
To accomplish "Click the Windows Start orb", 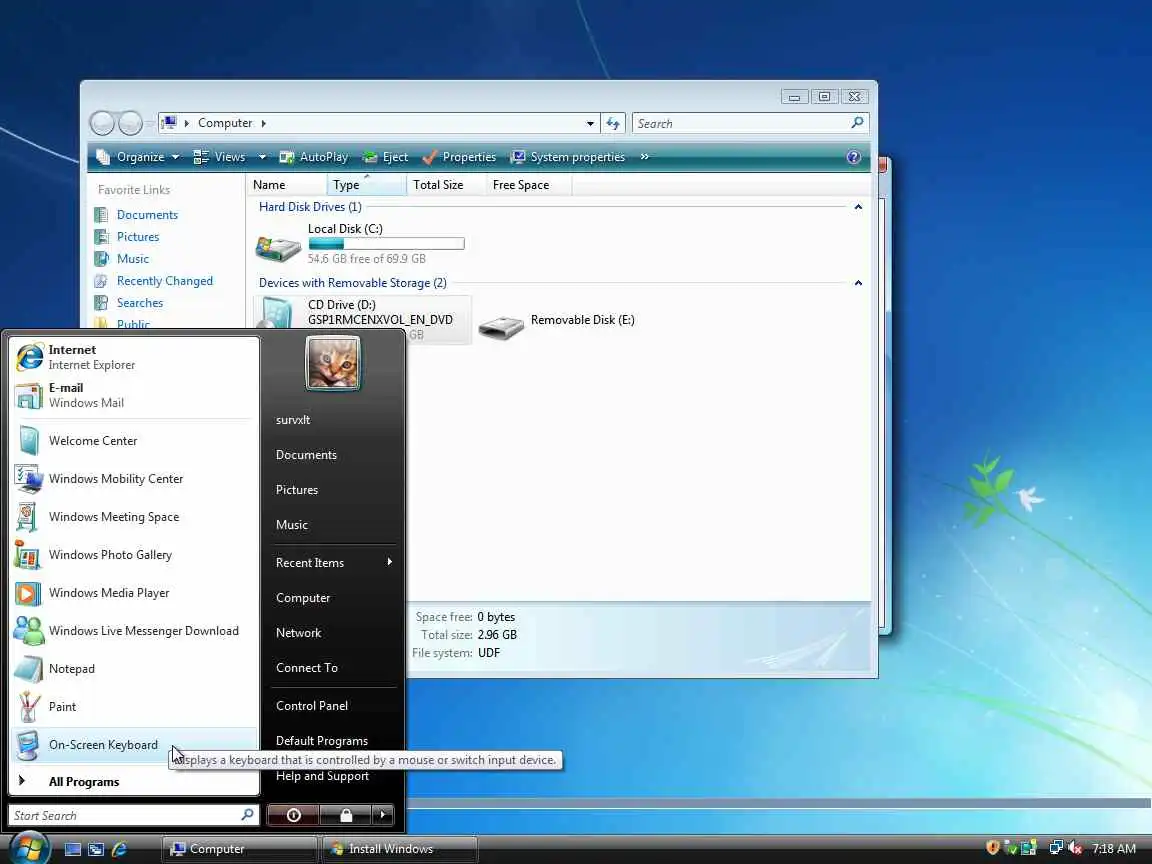I will pos(29,849).
